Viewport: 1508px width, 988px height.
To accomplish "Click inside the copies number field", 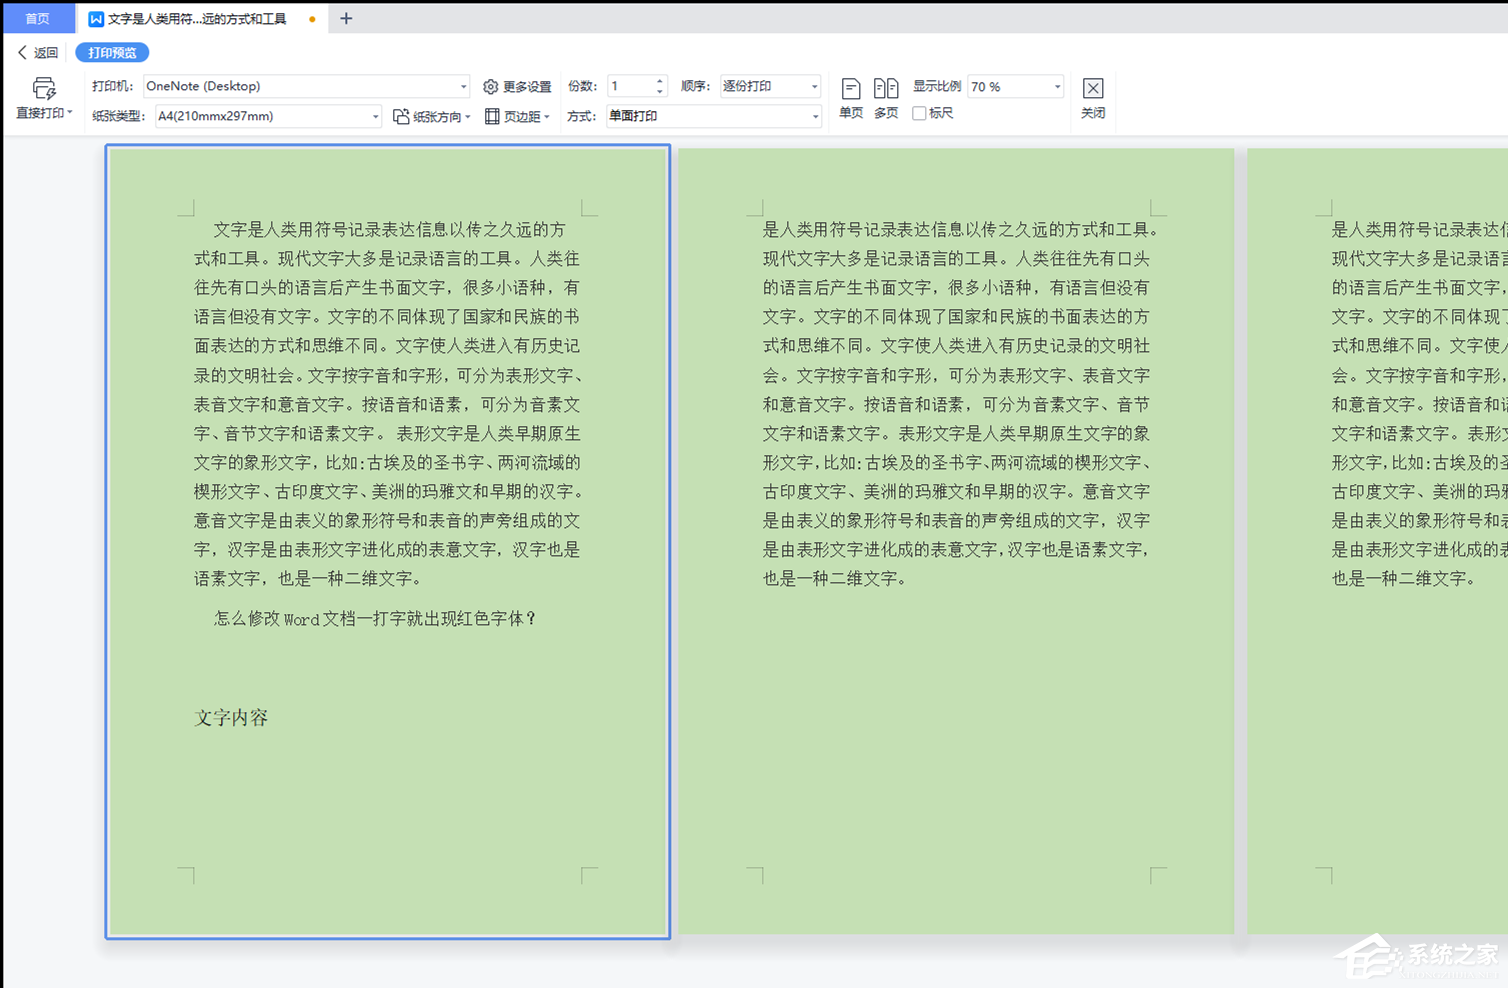I will pos(630,86).
